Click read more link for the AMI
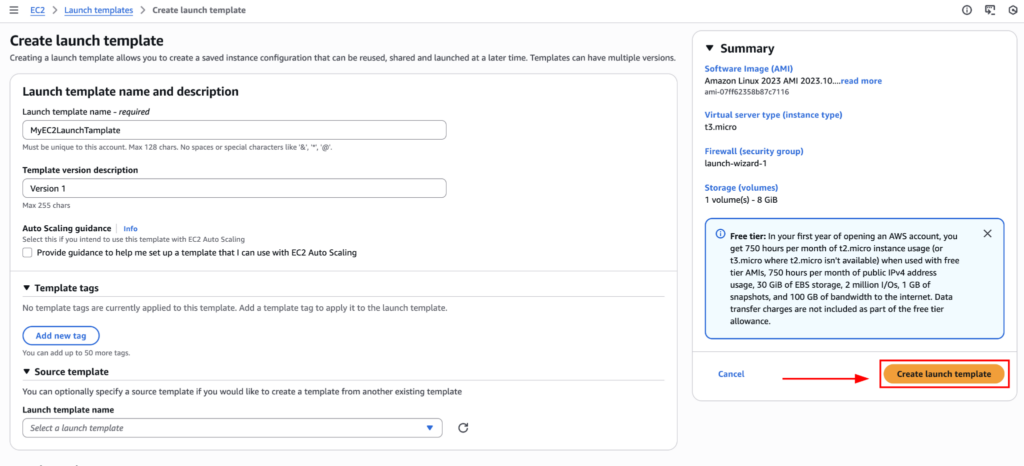Screen dimensions: 1024x466 coord(862,81)
